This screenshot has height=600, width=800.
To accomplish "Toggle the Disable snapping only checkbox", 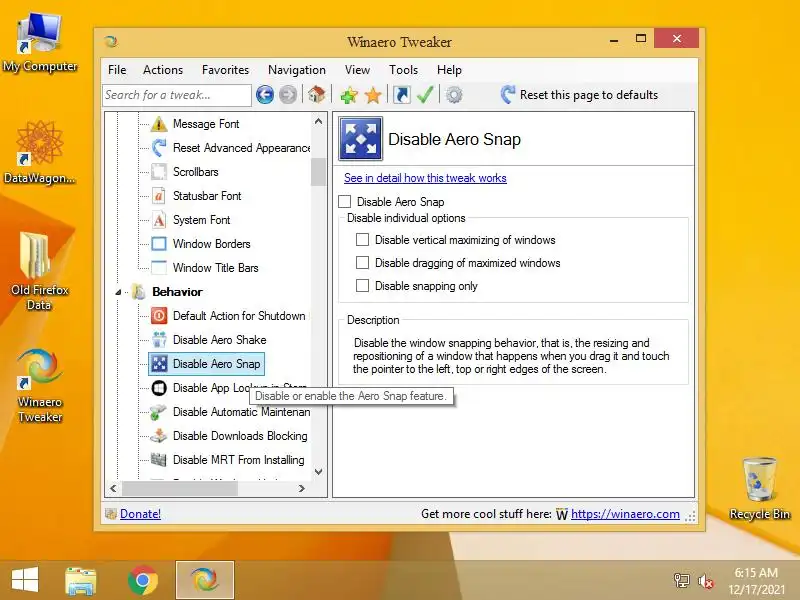I will point(362,285).
